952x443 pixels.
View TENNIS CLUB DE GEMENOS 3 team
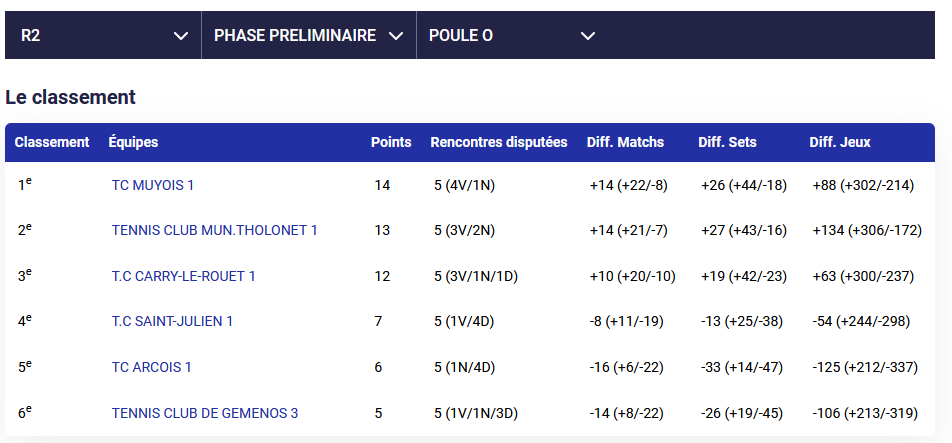click(205, 413)
